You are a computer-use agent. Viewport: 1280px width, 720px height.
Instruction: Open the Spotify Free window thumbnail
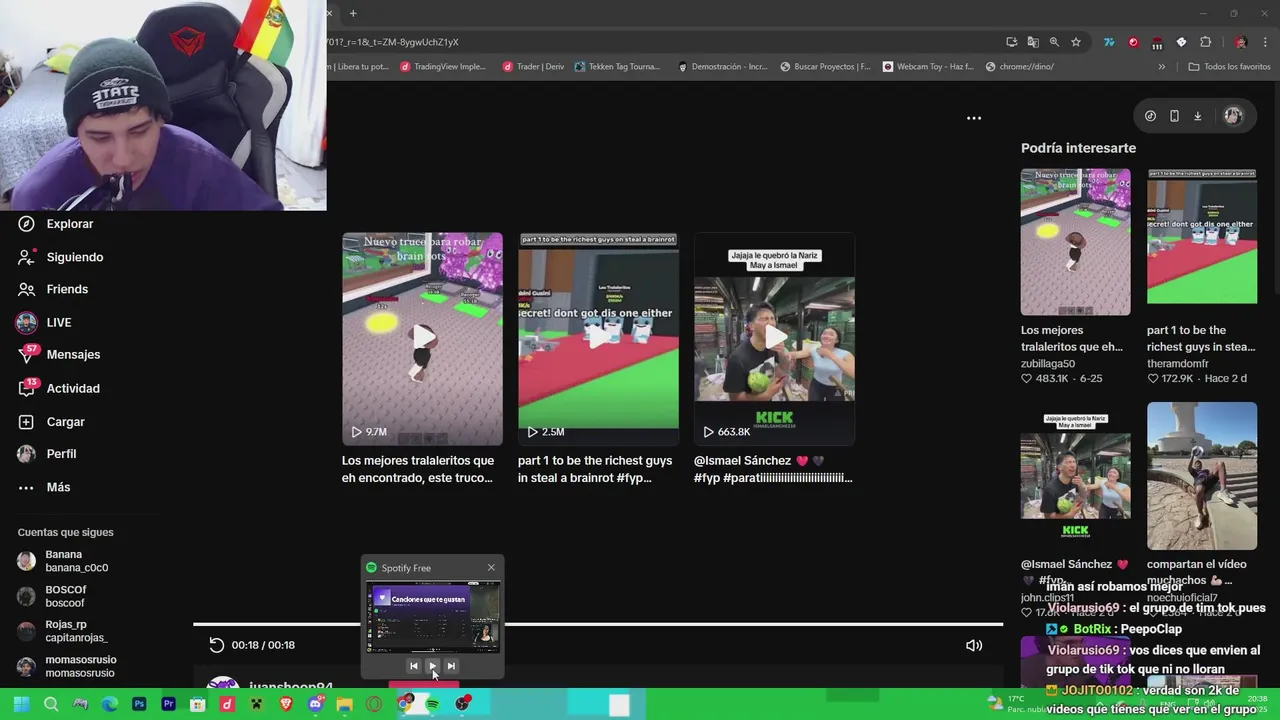coord(432,617)
